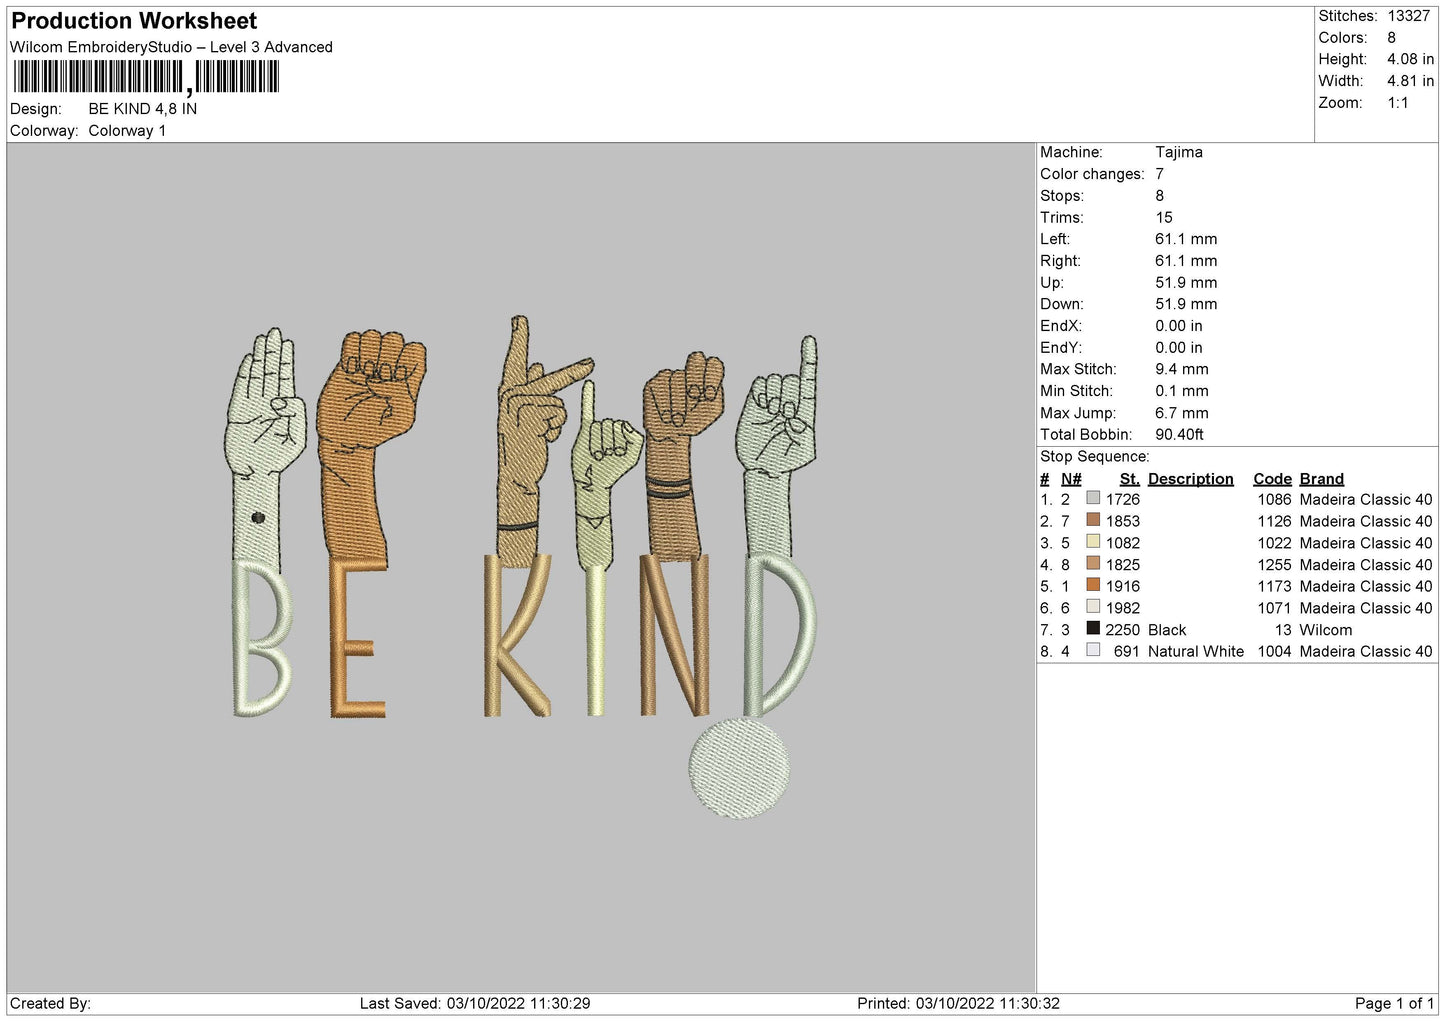This screenshot has width=1445, height=1021.
Task: Click the 'Created By:' footer label
Action: (x=50, y=1003)
